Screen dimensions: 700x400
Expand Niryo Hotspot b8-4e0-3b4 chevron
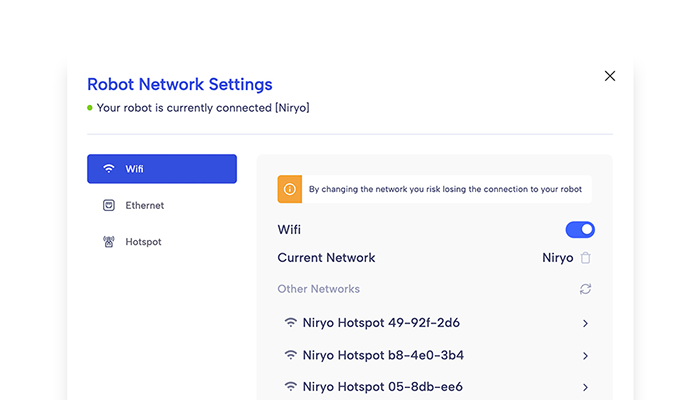tap(585, 356)
